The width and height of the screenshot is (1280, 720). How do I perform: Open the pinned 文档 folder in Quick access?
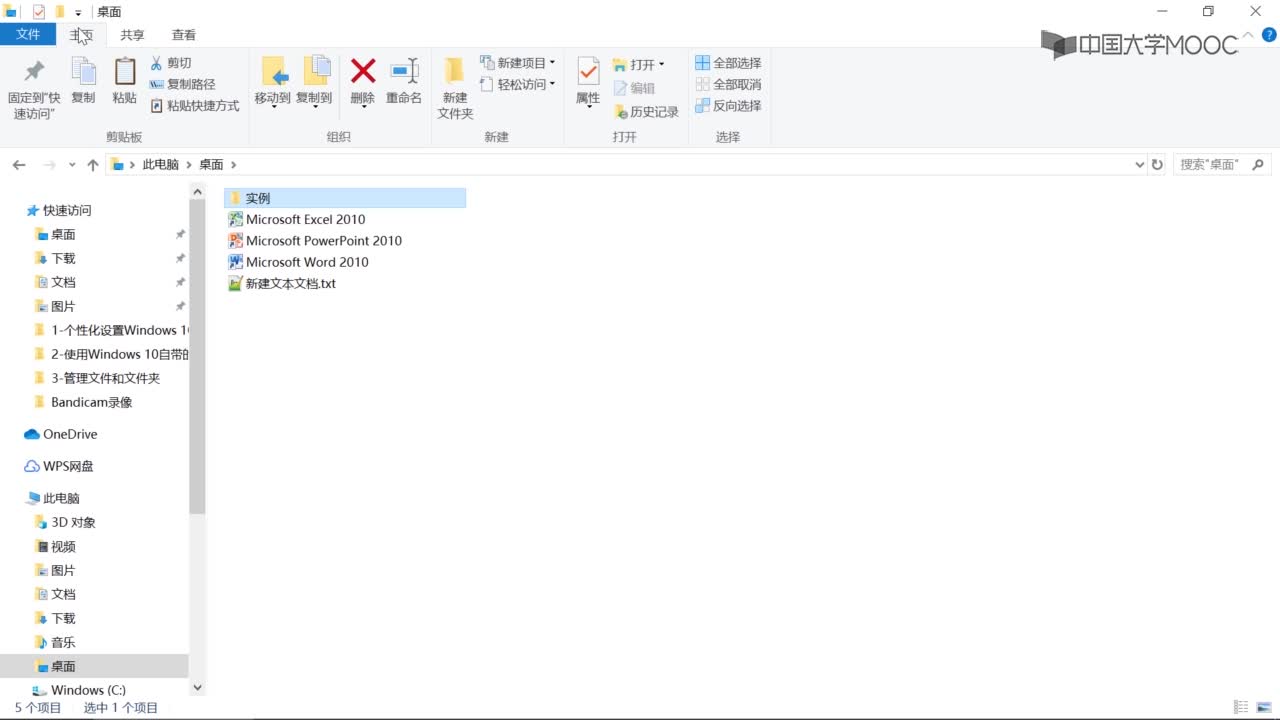[x=63, y=282]
